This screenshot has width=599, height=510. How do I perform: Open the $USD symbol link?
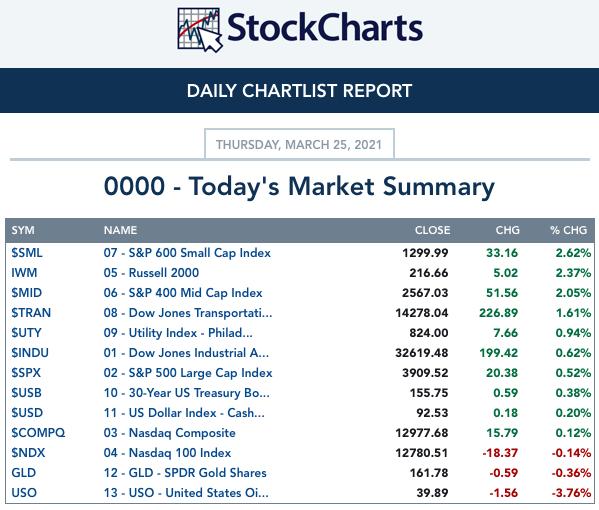tap(27, 413)
